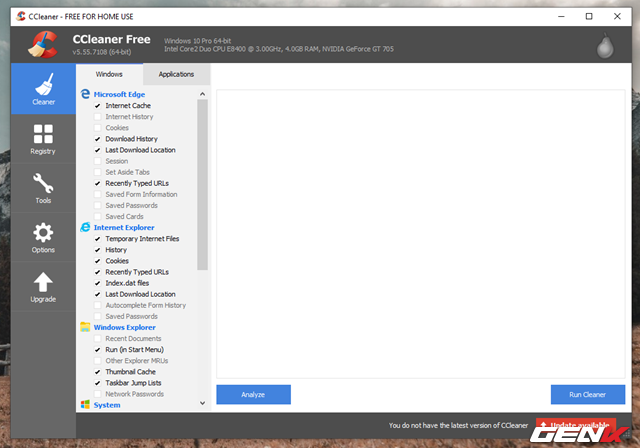Maximize the CCleaner window
Viewport: 640px width, 448px height.
pos(589,16)
